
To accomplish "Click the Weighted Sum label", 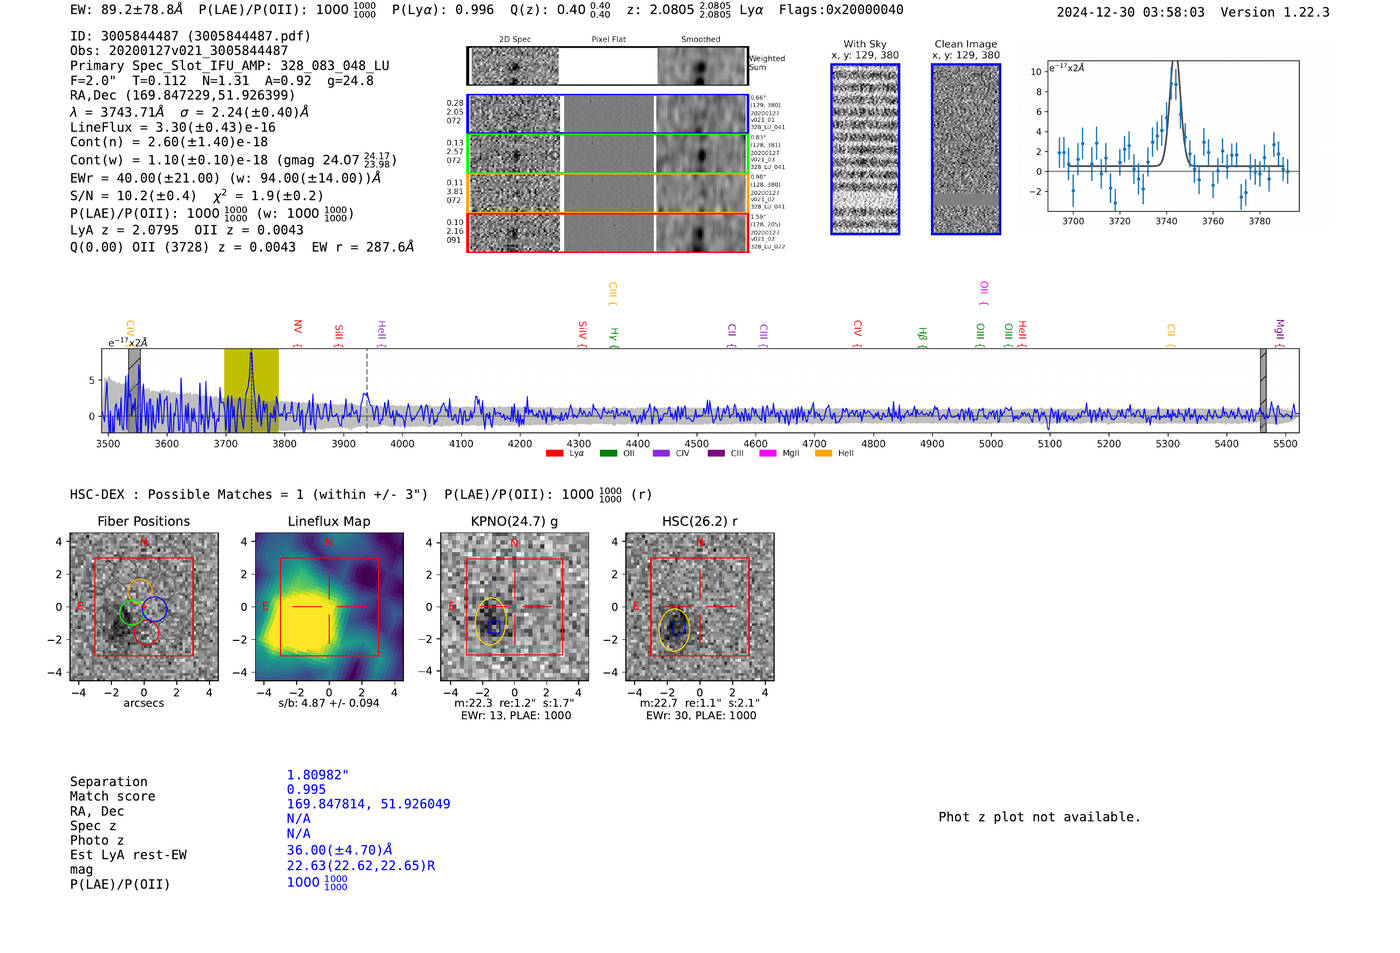I will pyautogui.click(x=767, y=63).
